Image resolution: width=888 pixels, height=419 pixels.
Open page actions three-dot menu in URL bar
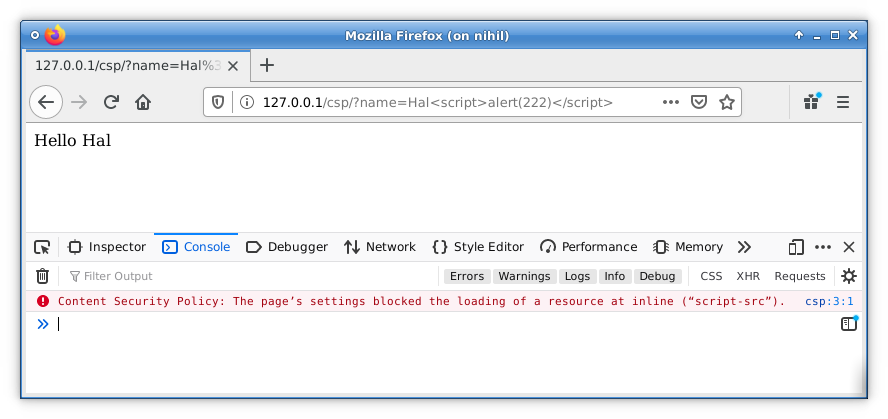(x=671, y=102)
